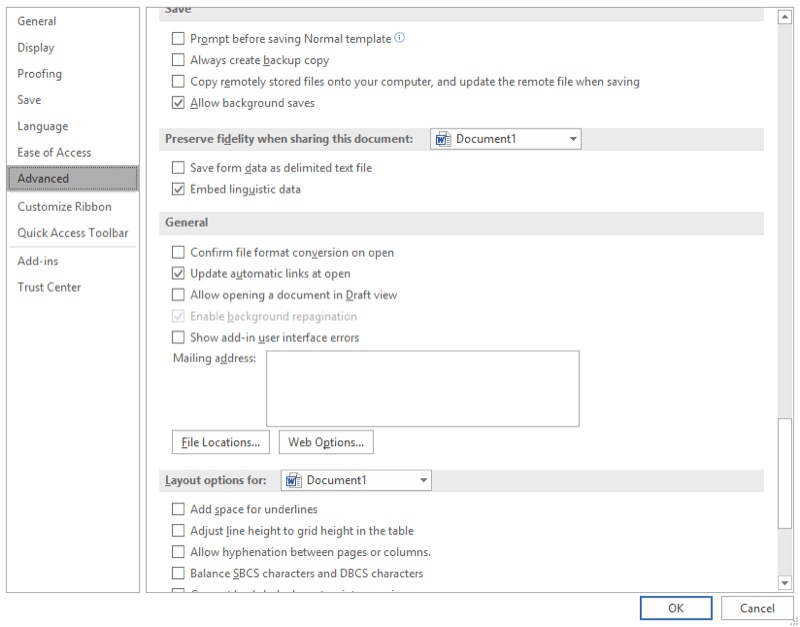Click inside the Mailing address box
800x627 pixels.
(422, 388)
